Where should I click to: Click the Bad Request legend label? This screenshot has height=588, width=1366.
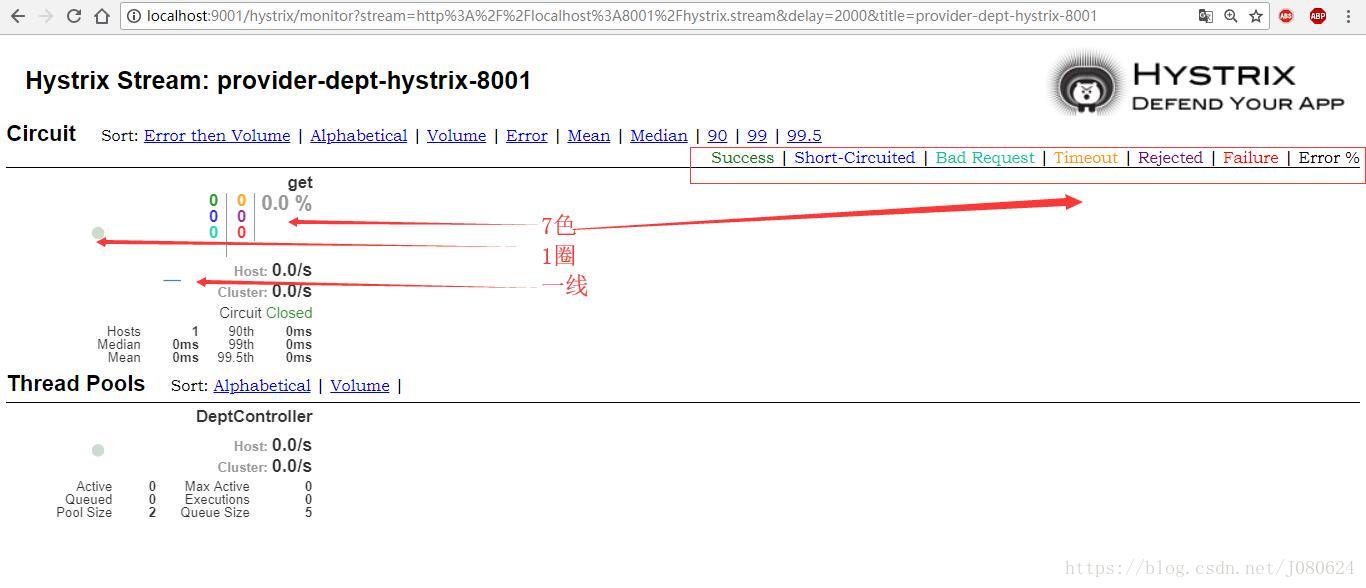[985, 158]
